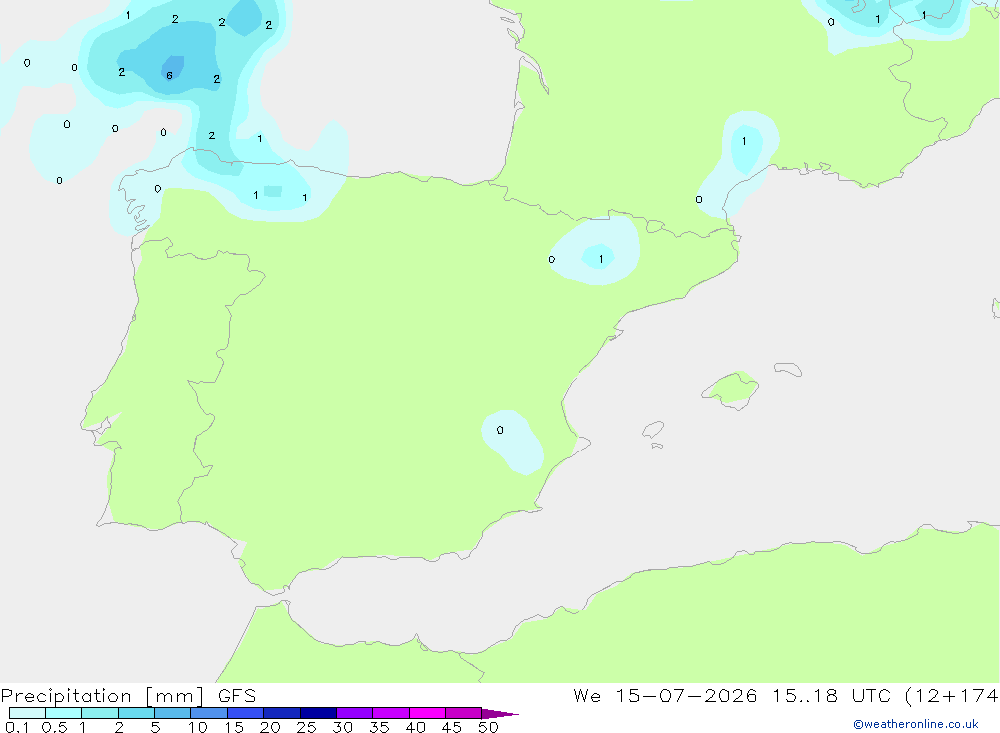The height and width of the screenshot is (733, 1000).
Task: Click the '(12+174' forecast run text
Action: coord(952,695)
